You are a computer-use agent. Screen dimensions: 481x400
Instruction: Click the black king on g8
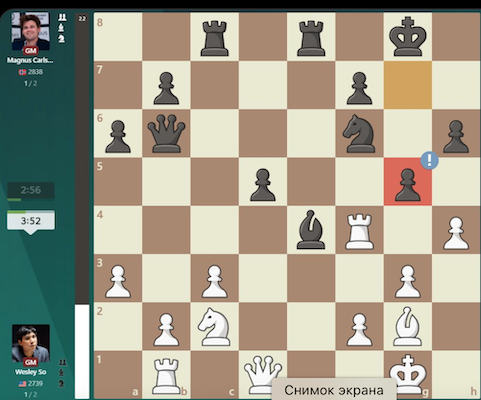pos(408,37)
